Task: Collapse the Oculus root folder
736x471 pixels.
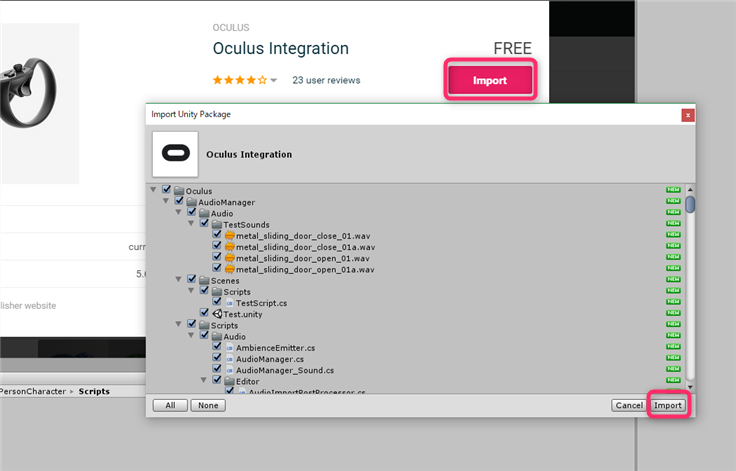Action: pos(153,190)
